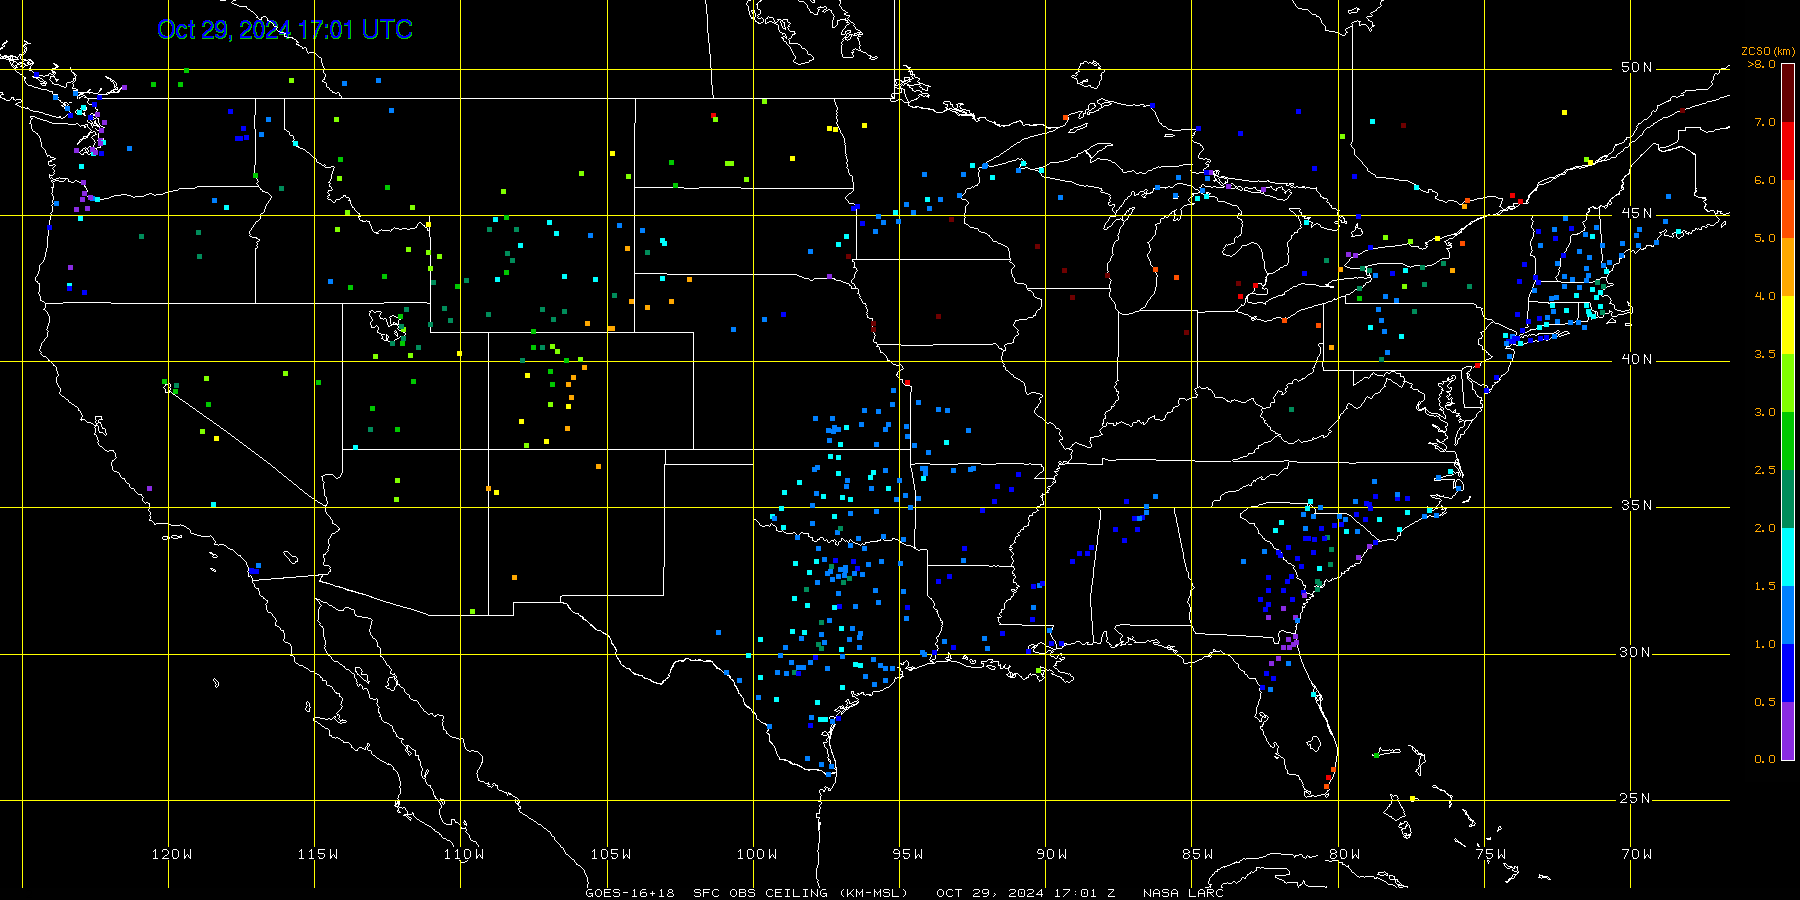1800x900 pixels.
Task: Click the "100 W" longitude label
Action: 757,854
